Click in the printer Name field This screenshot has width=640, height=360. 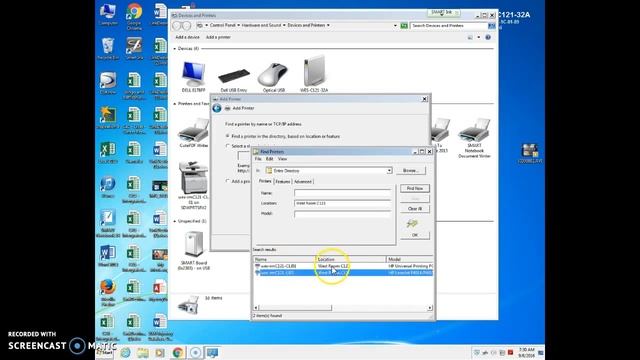tap(342, 193)
